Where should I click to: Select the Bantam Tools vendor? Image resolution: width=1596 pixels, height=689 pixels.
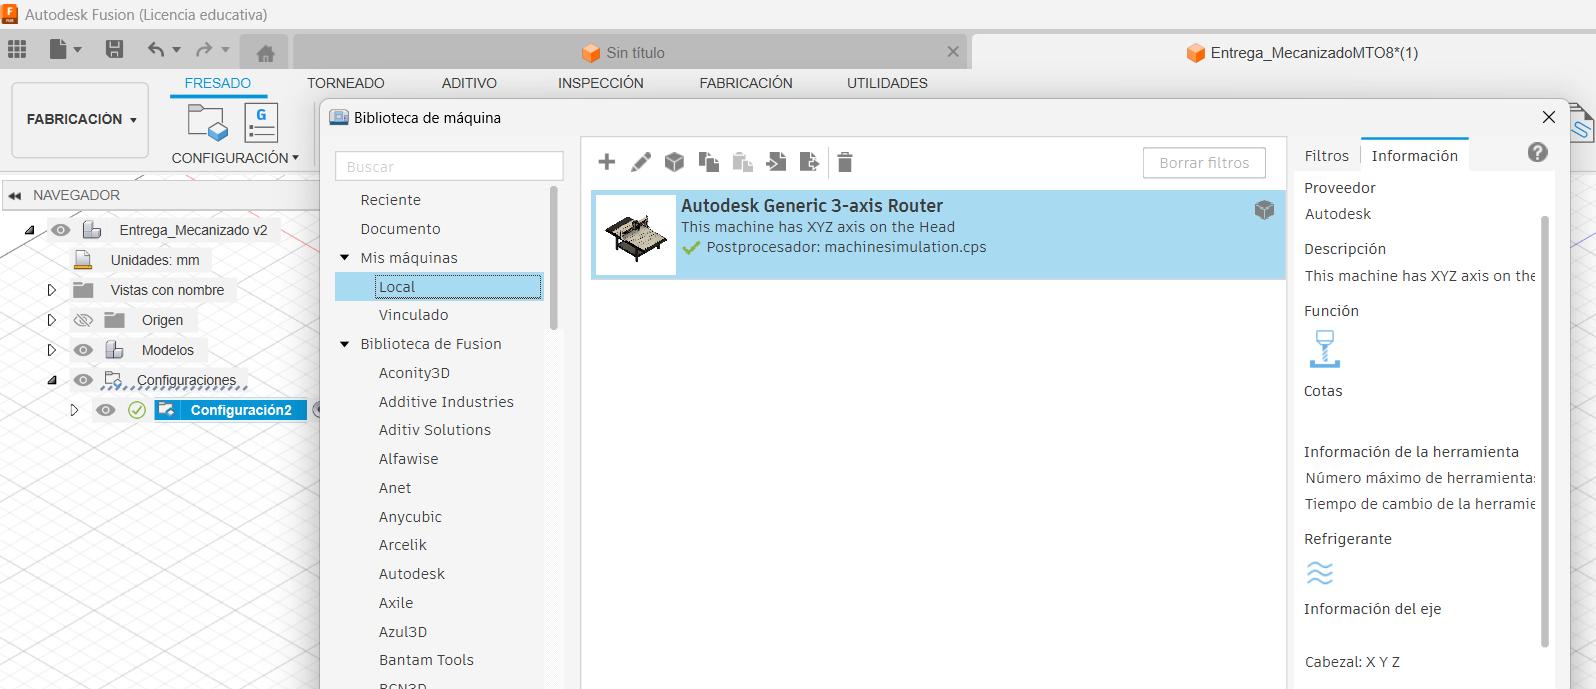pyautogui.click(x=426, y=660)
